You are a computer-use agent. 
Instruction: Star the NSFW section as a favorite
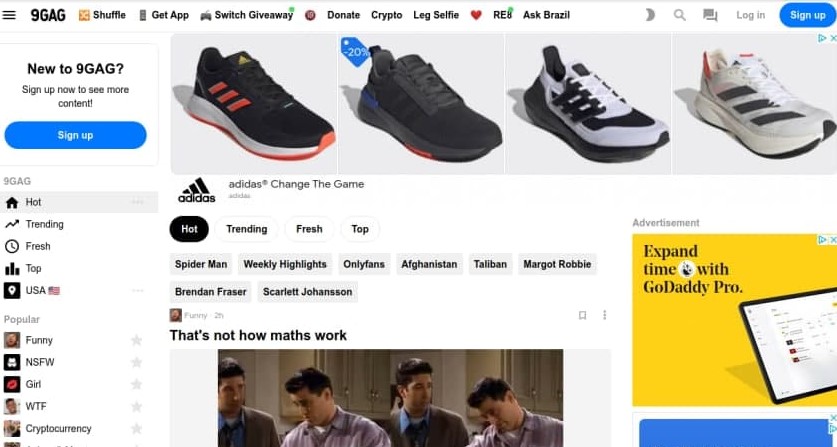[x=137, y=362]
